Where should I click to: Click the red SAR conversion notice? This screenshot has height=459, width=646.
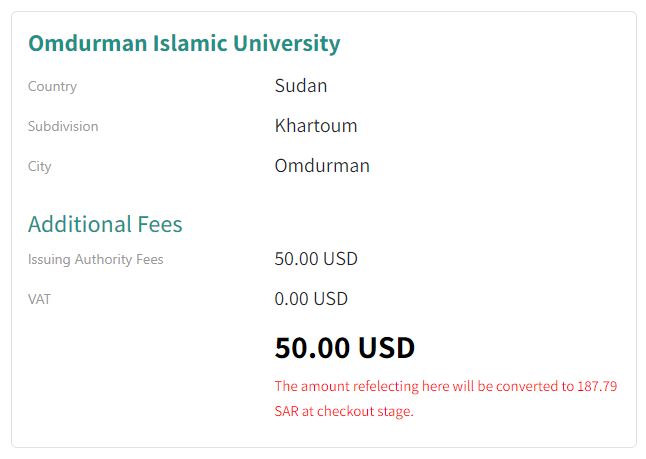click(445, 398)
